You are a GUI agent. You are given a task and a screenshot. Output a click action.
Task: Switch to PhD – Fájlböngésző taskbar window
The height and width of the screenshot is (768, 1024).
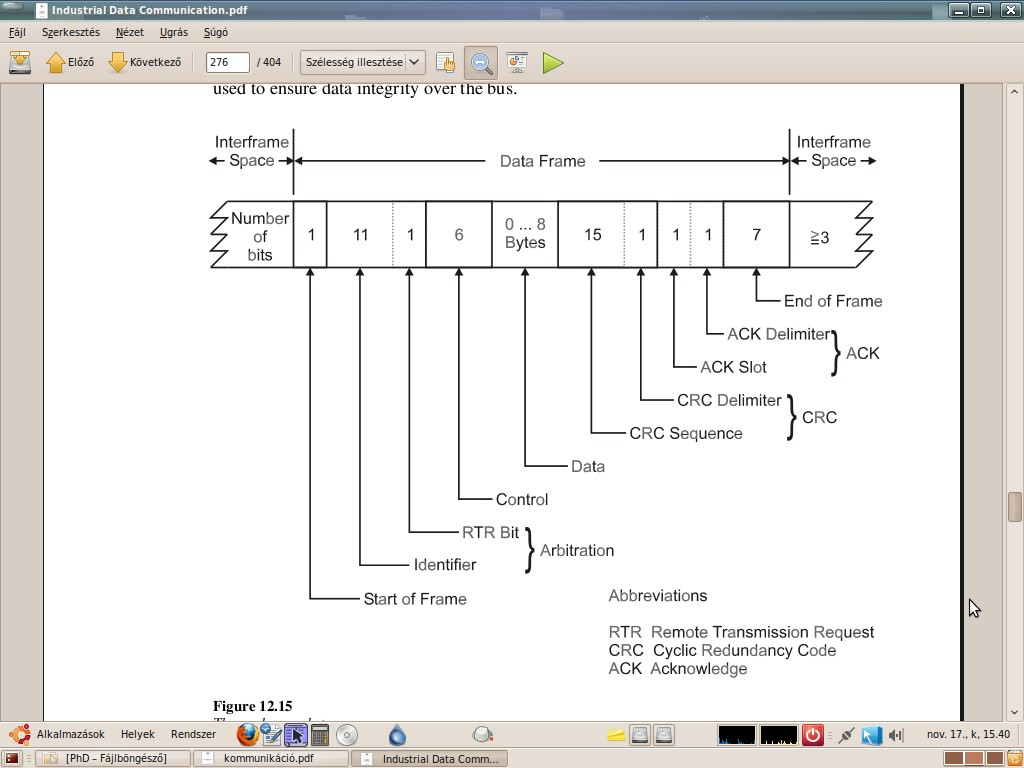coord(112,758)
